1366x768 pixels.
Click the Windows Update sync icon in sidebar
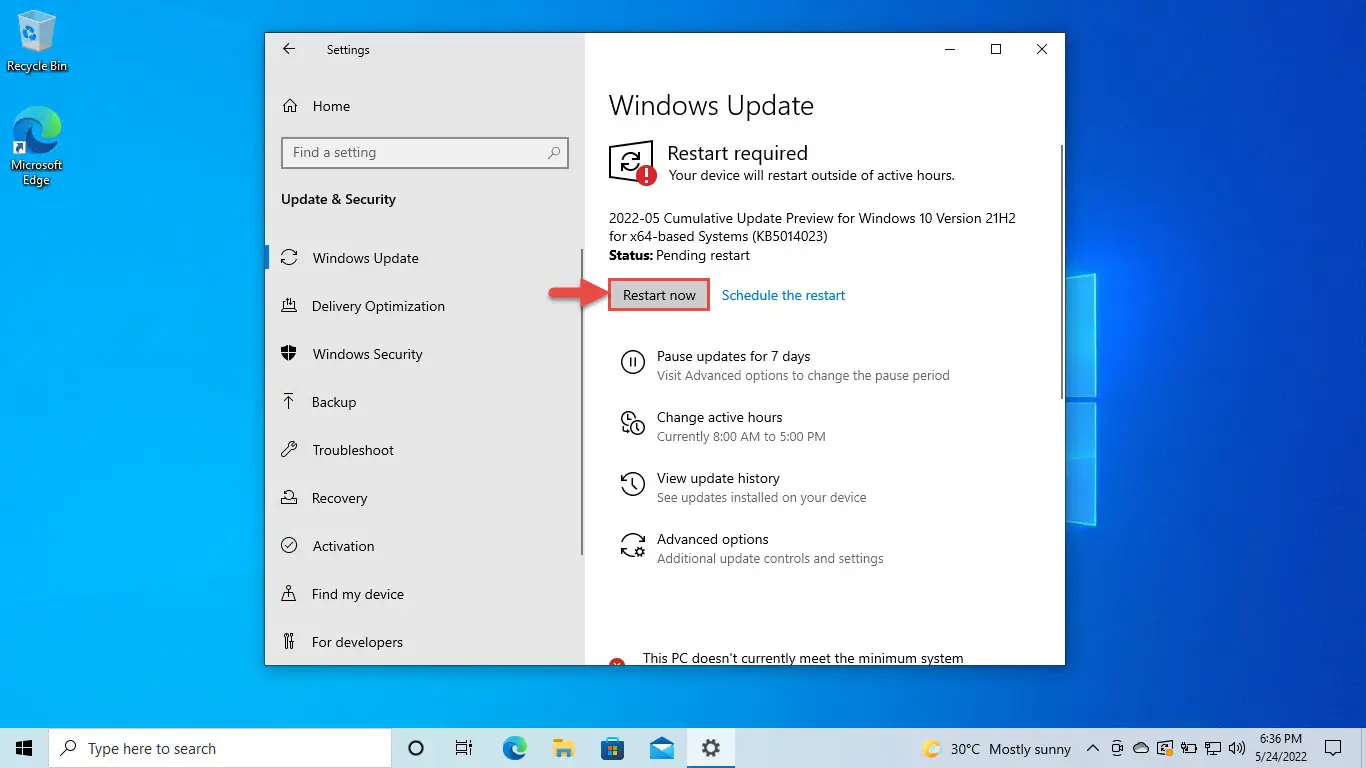289,258
